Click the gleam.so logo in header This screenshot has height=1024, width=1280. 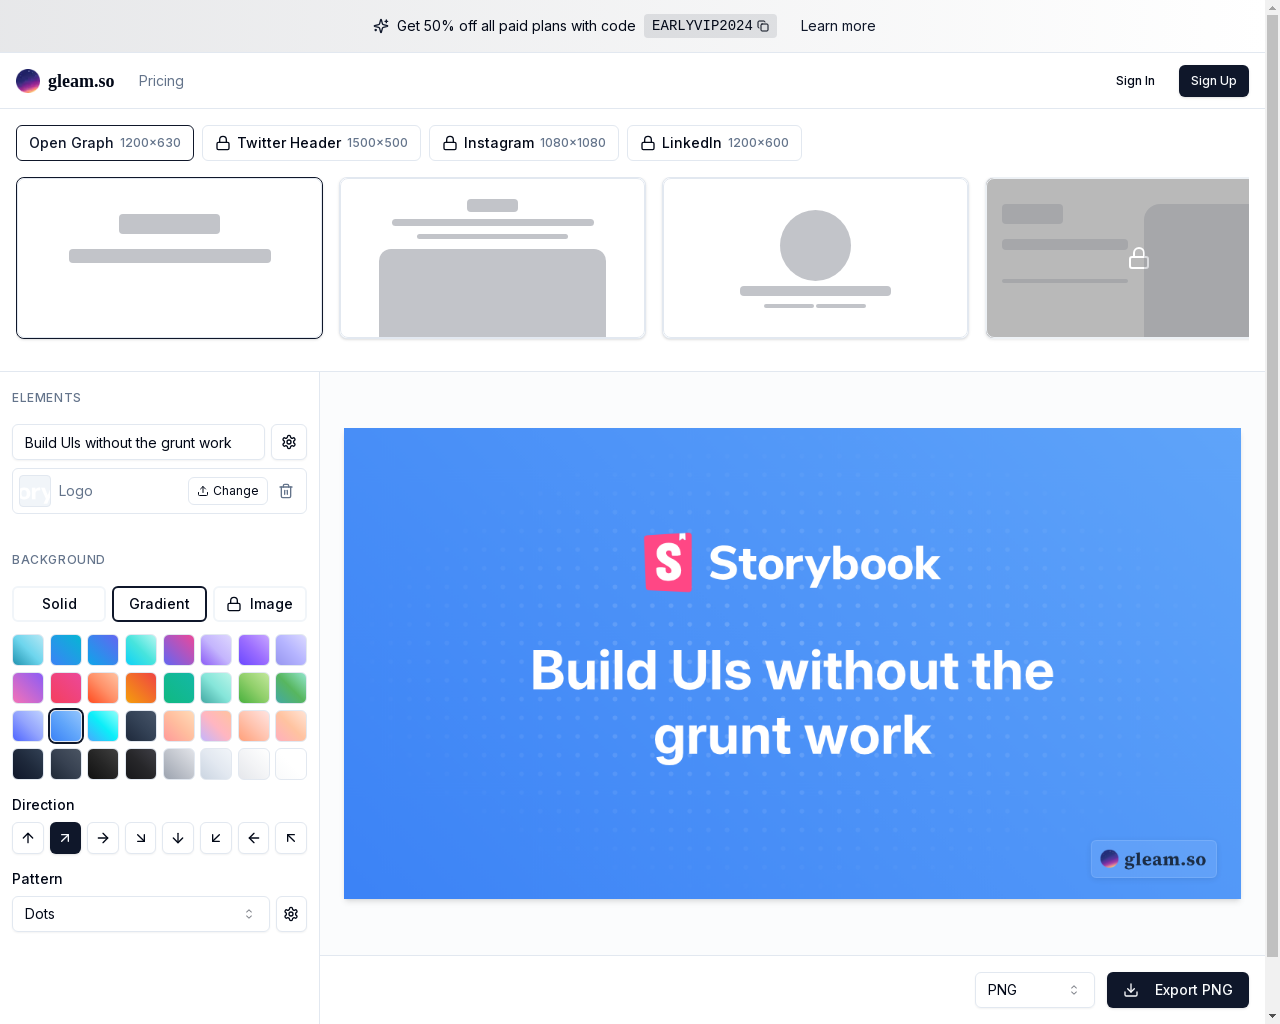(65, 81)
